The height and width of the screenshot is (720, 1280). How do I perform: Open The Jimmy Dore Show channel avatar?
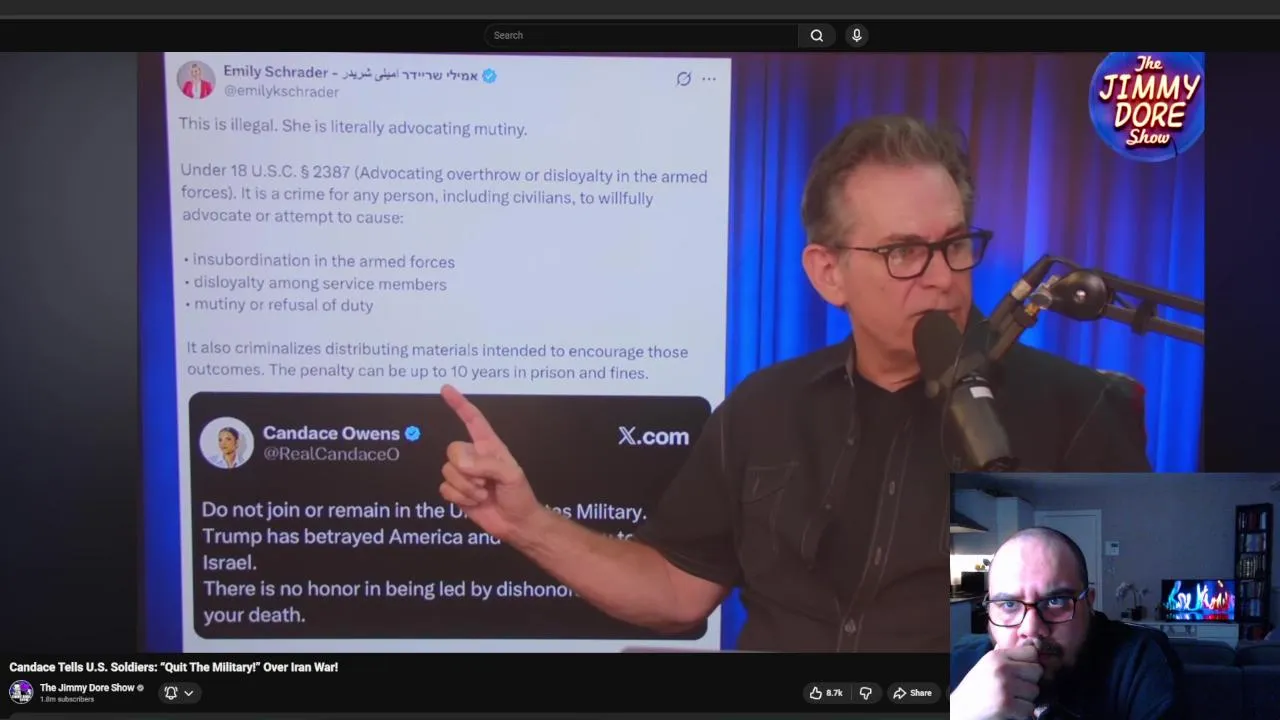click(21, 692)
